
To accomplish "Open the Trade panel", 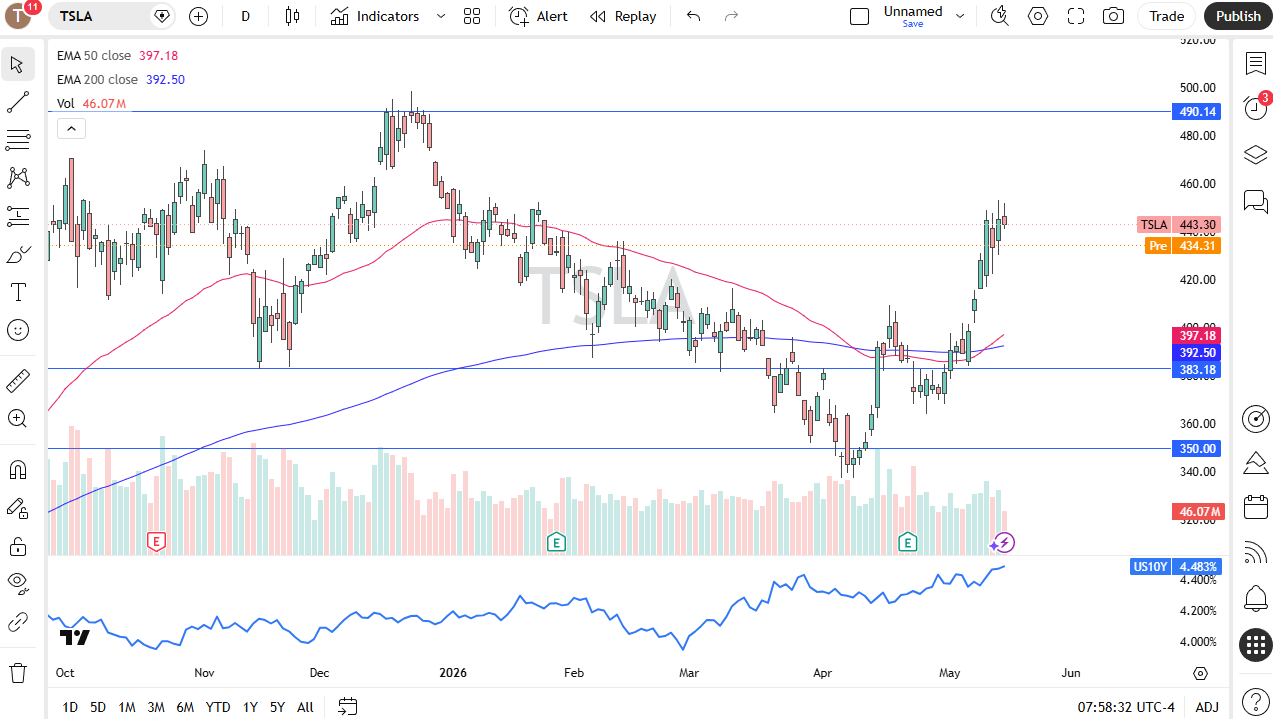I will 1166,16.
